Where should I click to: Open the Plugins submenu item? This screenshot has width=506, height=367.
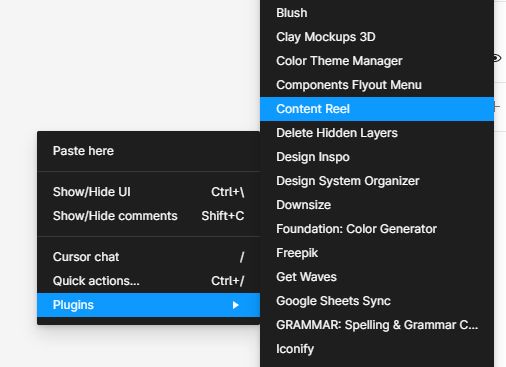click(149, 305)
